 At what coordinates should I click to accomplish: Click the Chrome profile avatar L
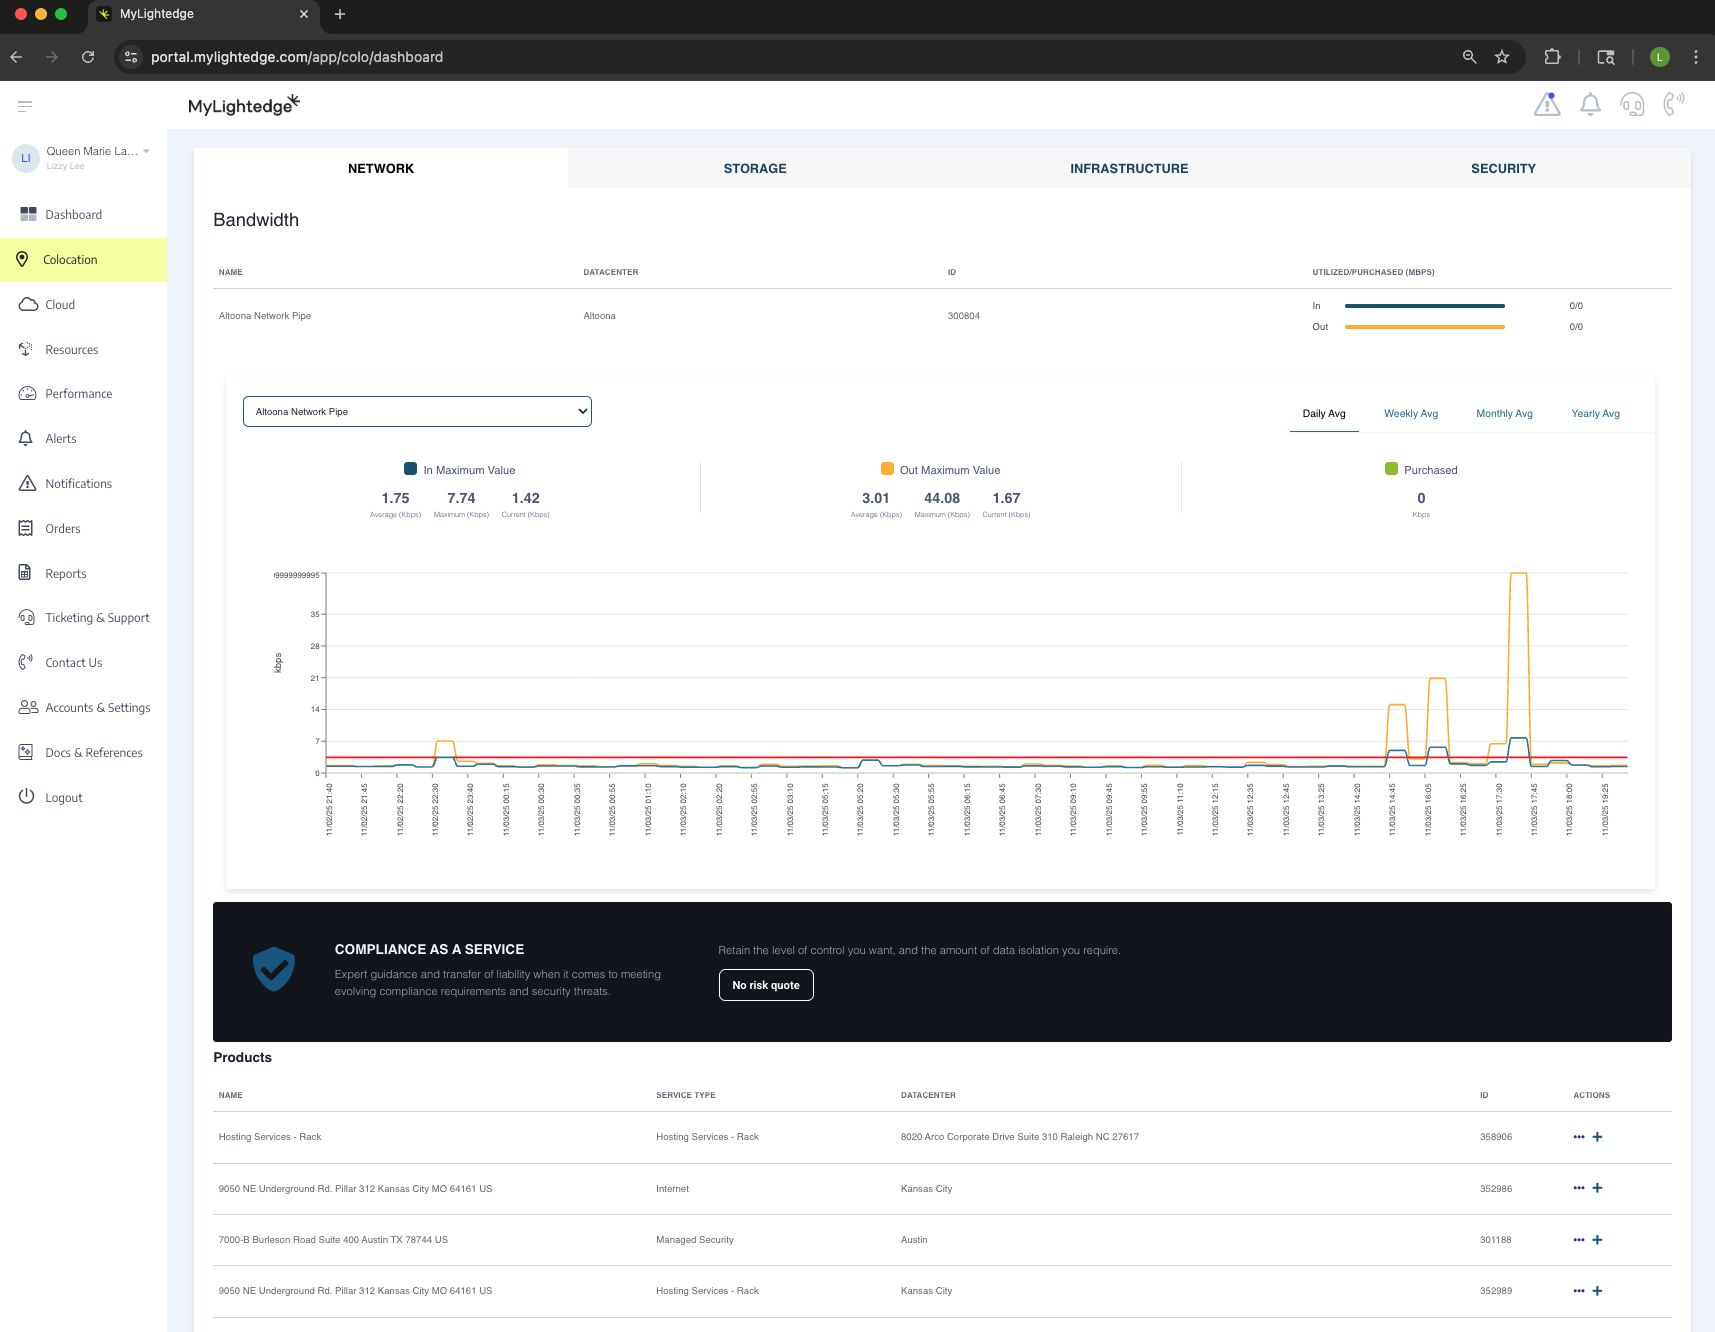[x=1659, y=57]
